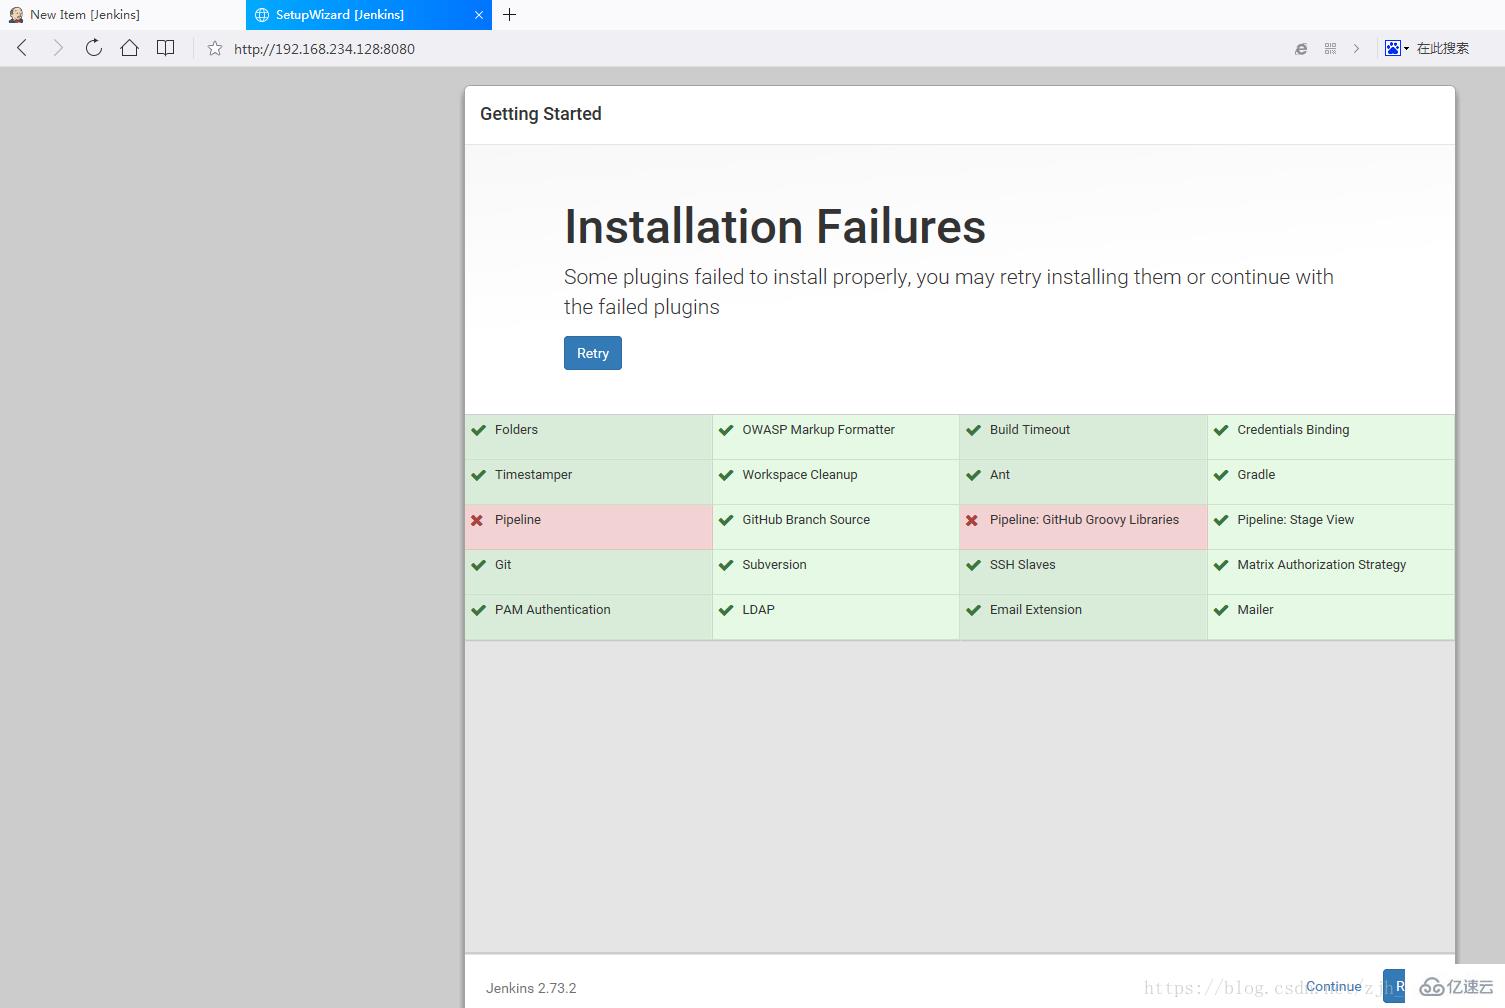Click green check beside PAM Authentication
This screenshot has width=1505, height=1008.
tap(478, 610)
